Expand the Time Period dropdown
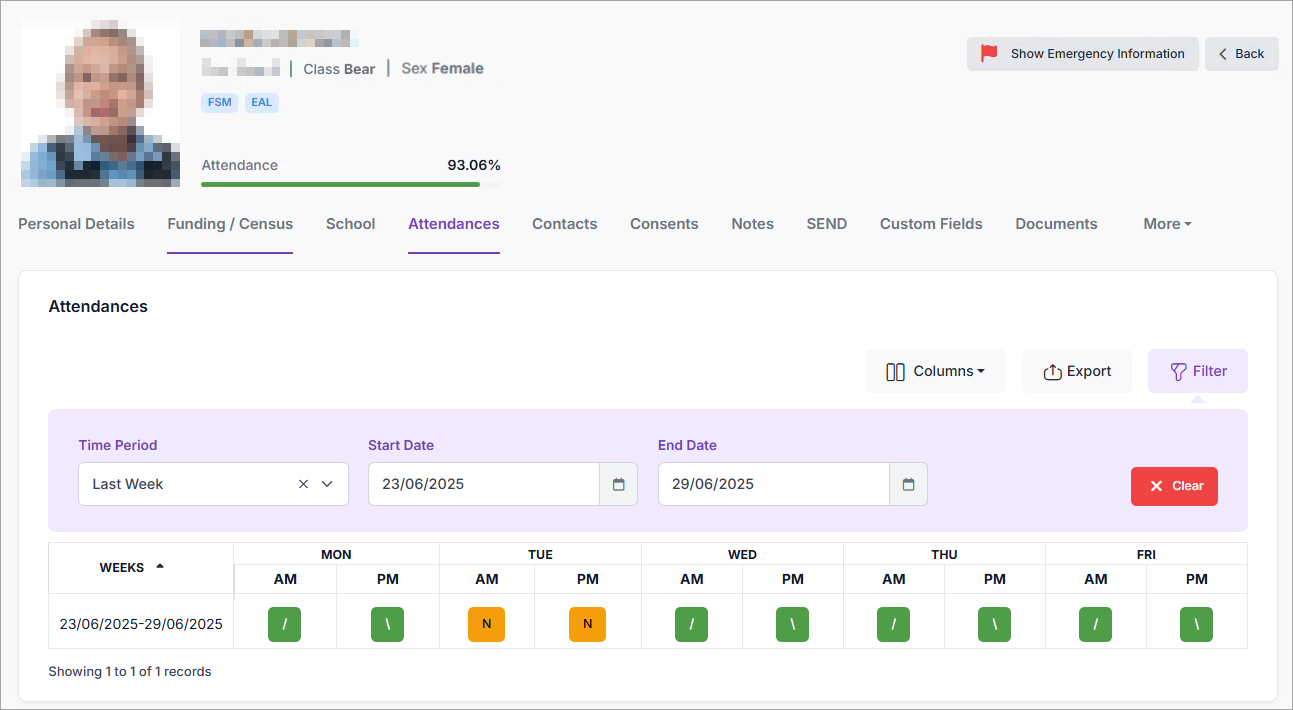The height and width of the screenshot is (710, 1293). coord(327,484)
